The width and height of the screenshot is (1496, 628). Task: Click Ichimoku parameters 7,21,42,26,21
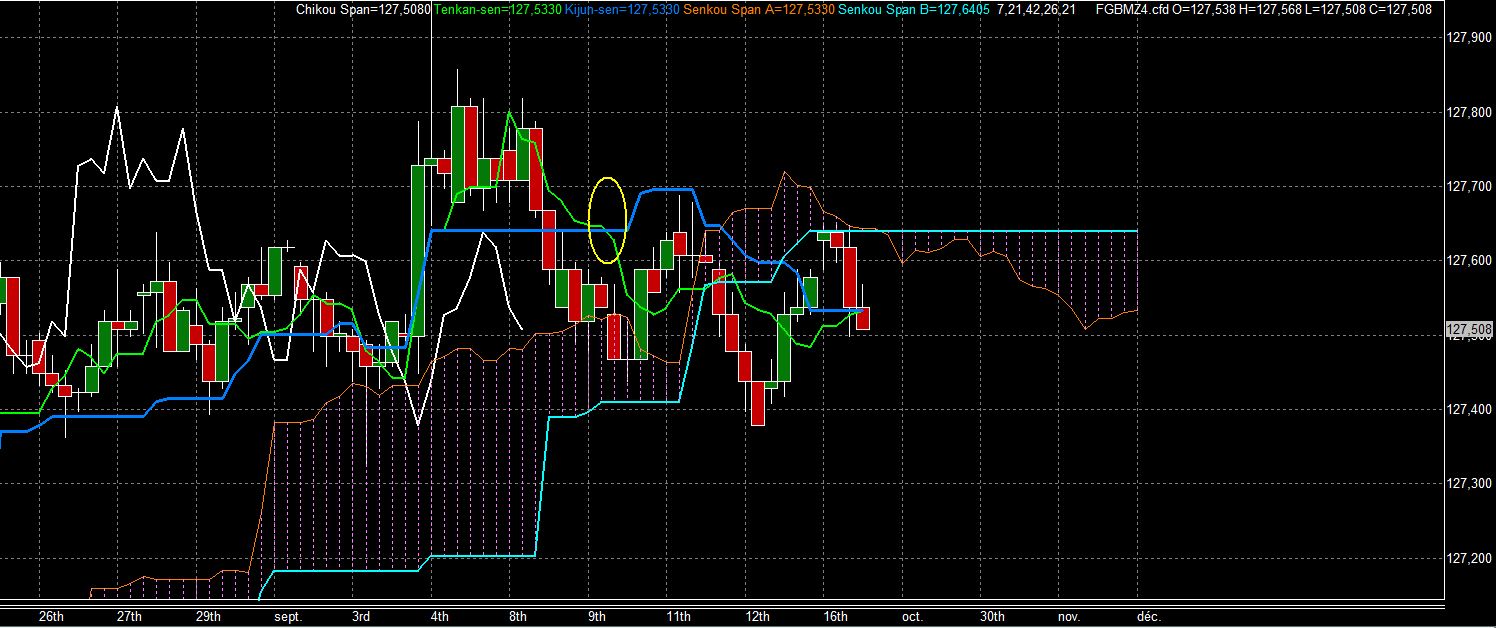[x=1037, y=10]
